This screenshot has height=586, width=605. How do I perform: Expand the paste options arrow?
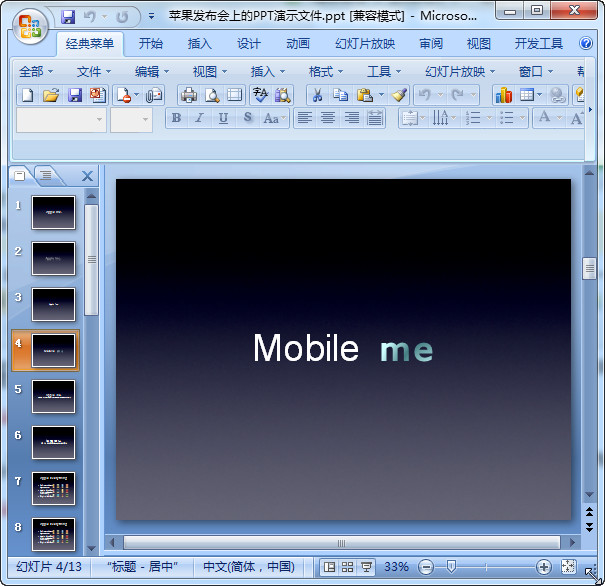click(381, 95)
